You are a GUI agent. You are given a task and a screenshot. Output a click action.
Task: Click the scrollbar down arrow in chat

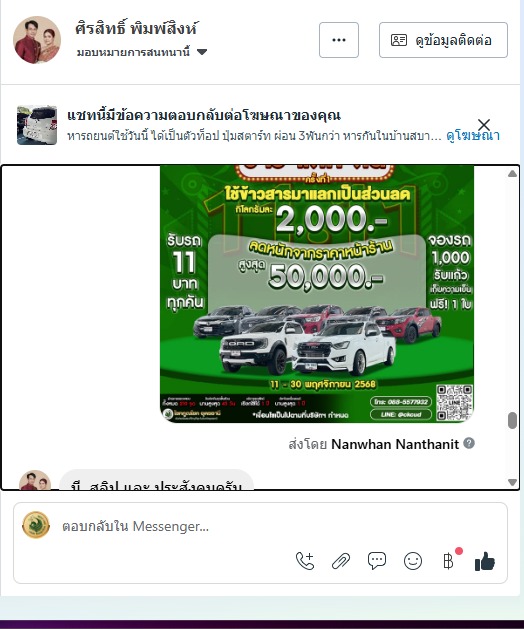(x=512, y=482)
